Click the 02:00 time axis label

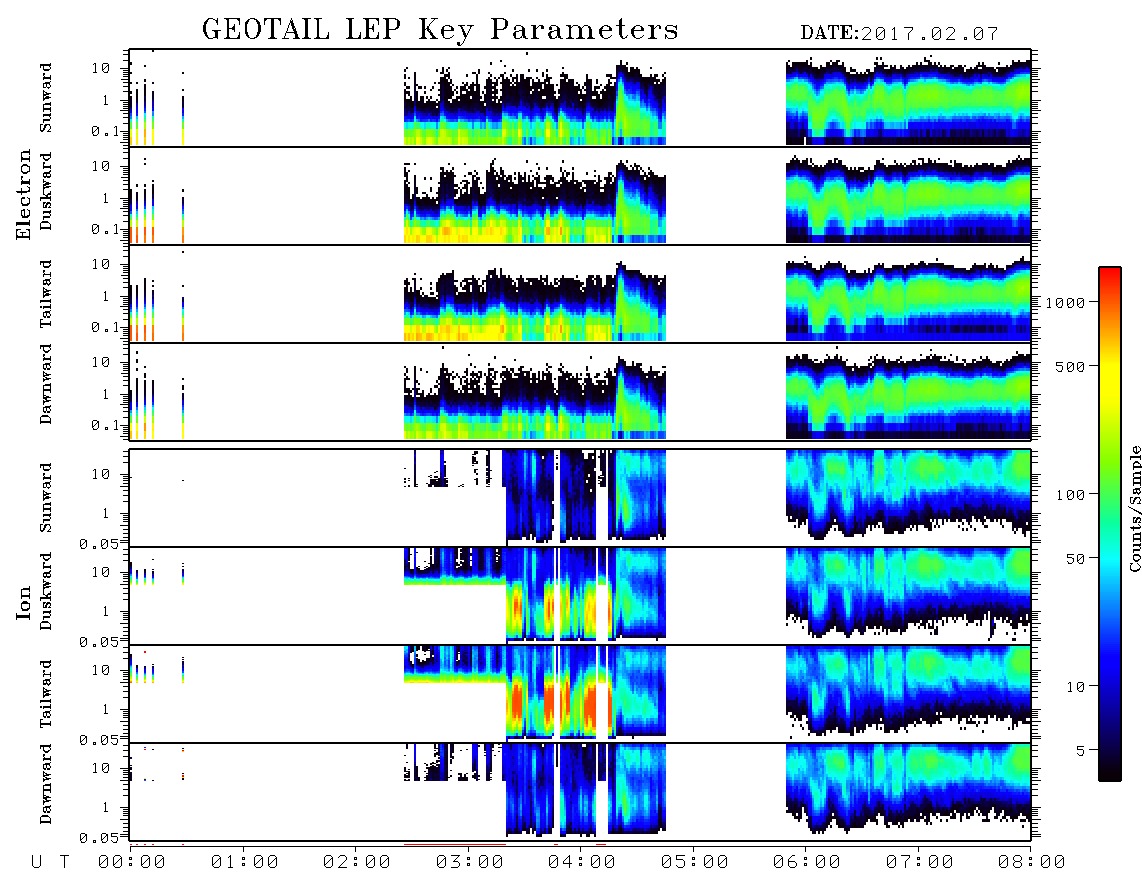pyautogui.click(x=357, y=863)
